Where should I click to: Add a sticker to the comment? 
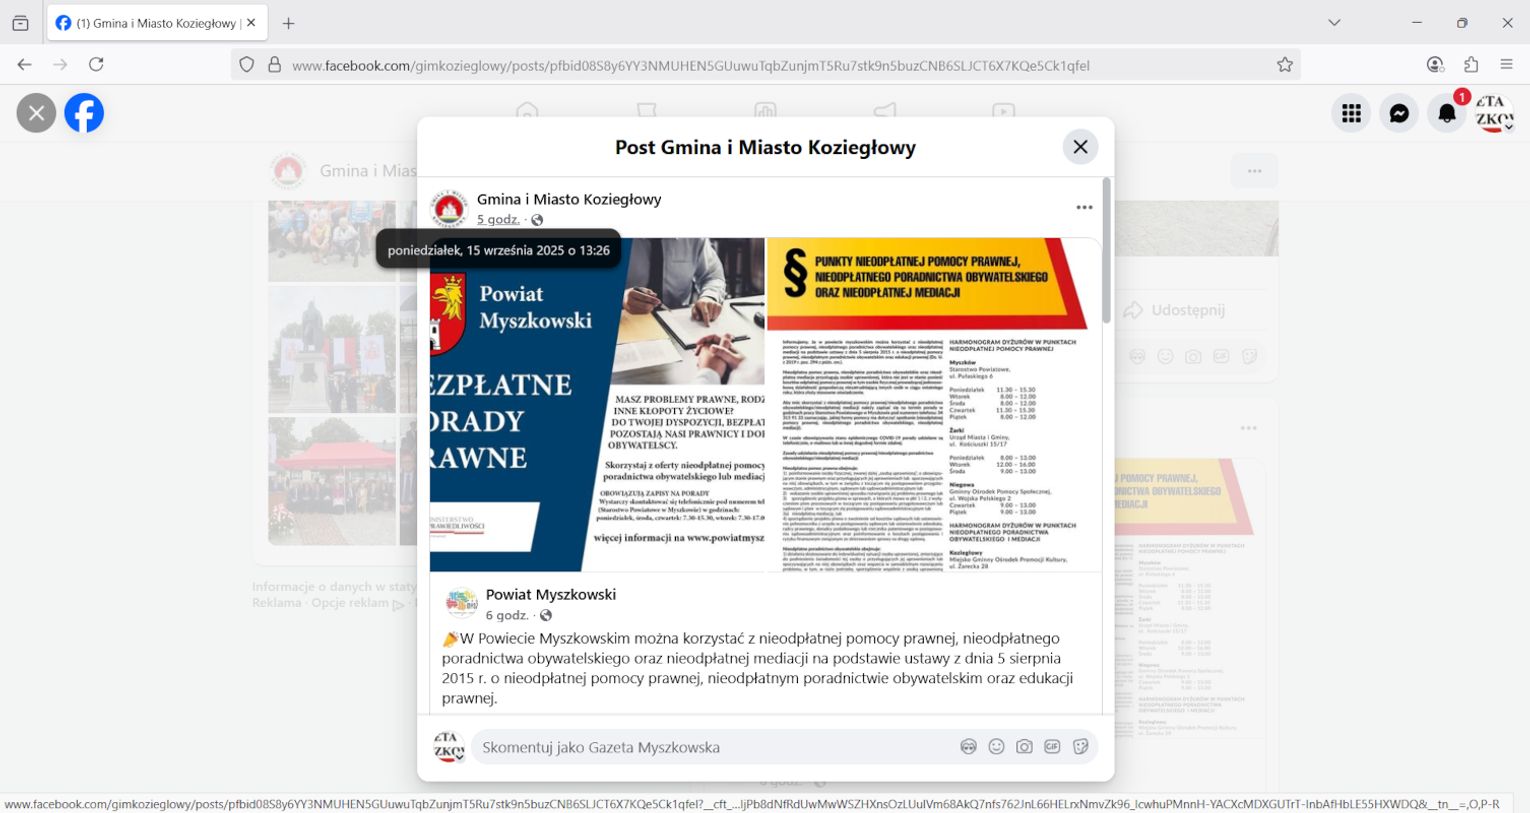click(x=1080, y=747)
